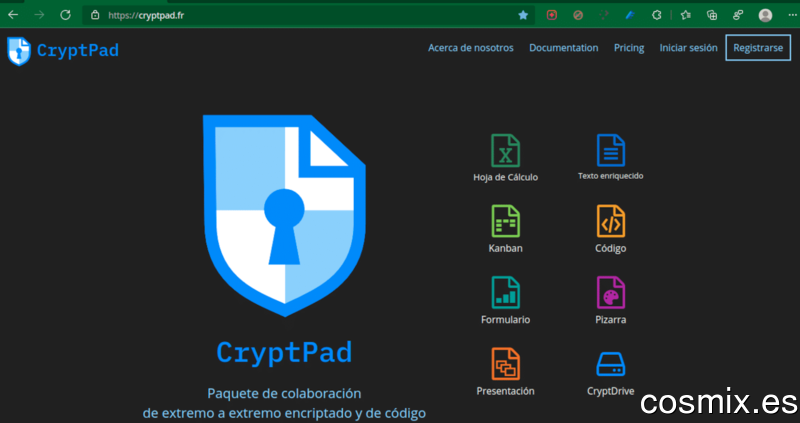This screenshot has width=800, height=423.
Task: Open the Favorites list icon
Action: coord(686,15)
